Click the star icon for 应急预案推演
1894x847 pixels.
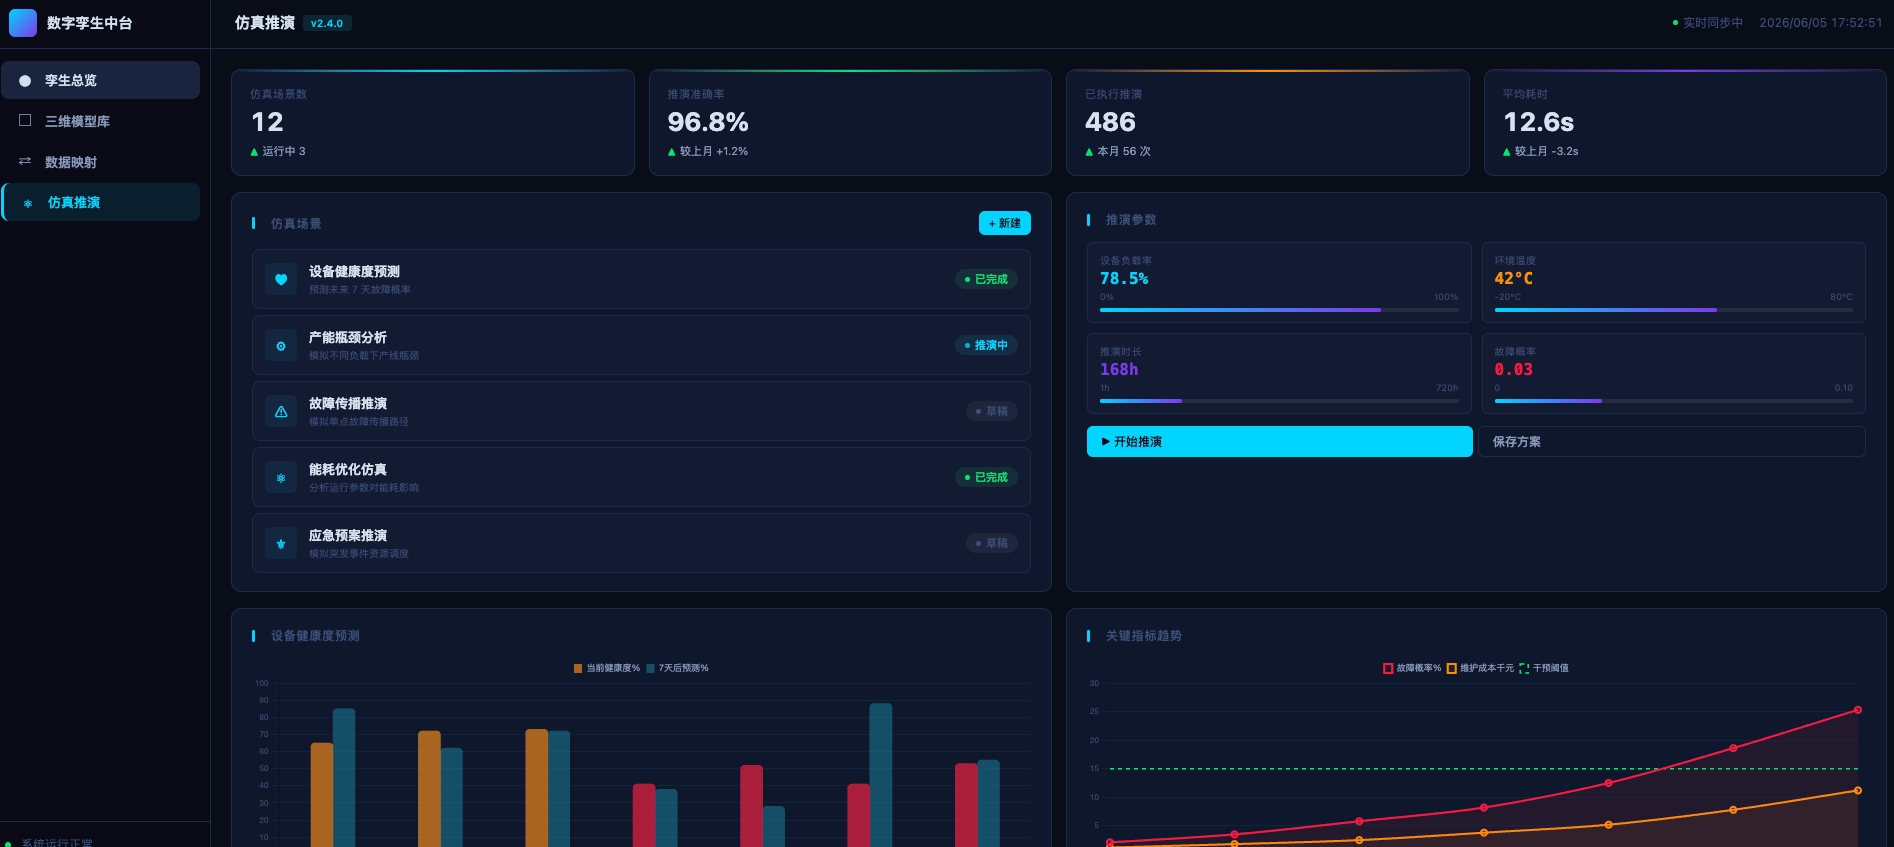(x=281, y=544)
